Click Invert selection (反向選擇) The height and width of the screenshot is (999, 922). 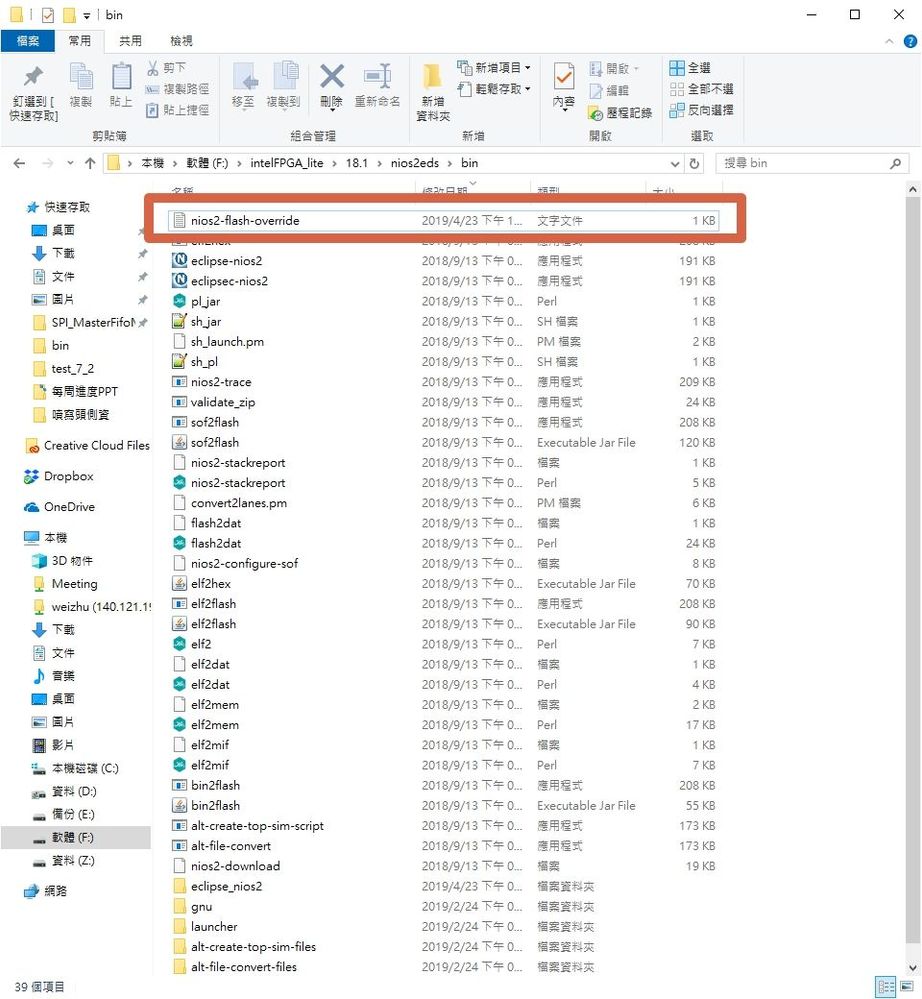click(x=702, y=110)
